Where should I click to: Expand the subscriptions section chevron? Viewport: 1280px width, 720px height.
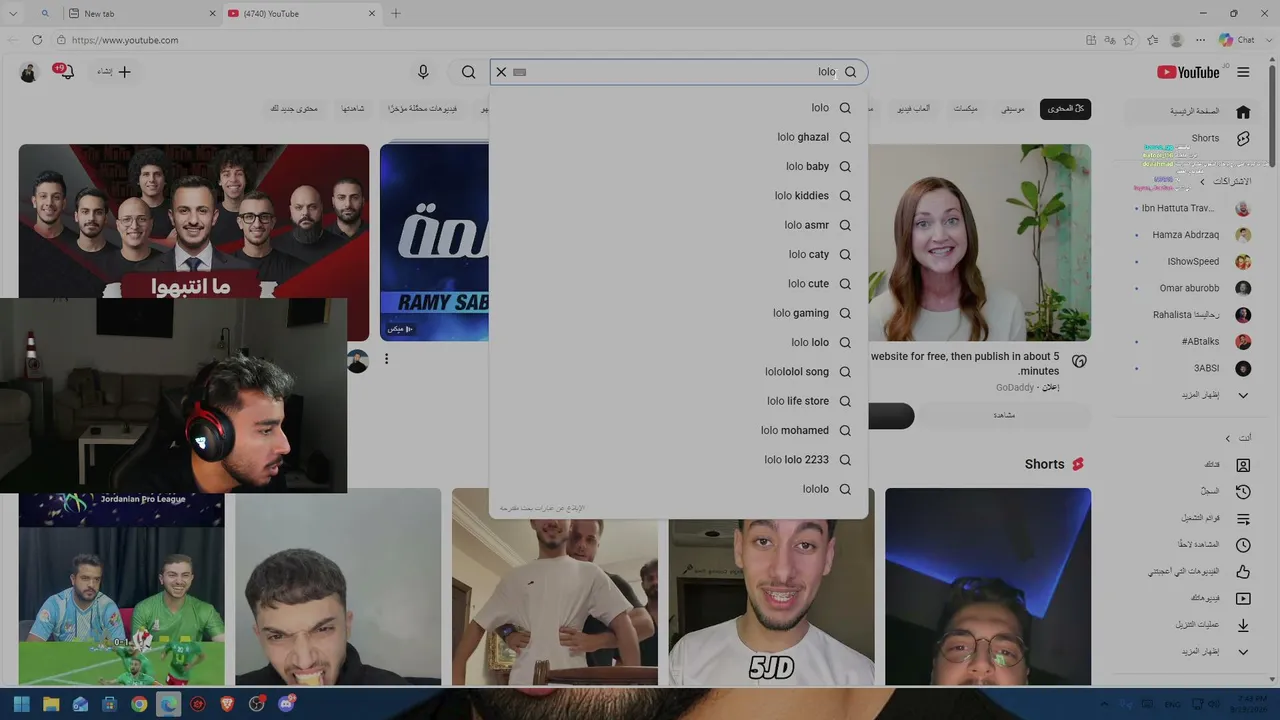pos(1203,182)
